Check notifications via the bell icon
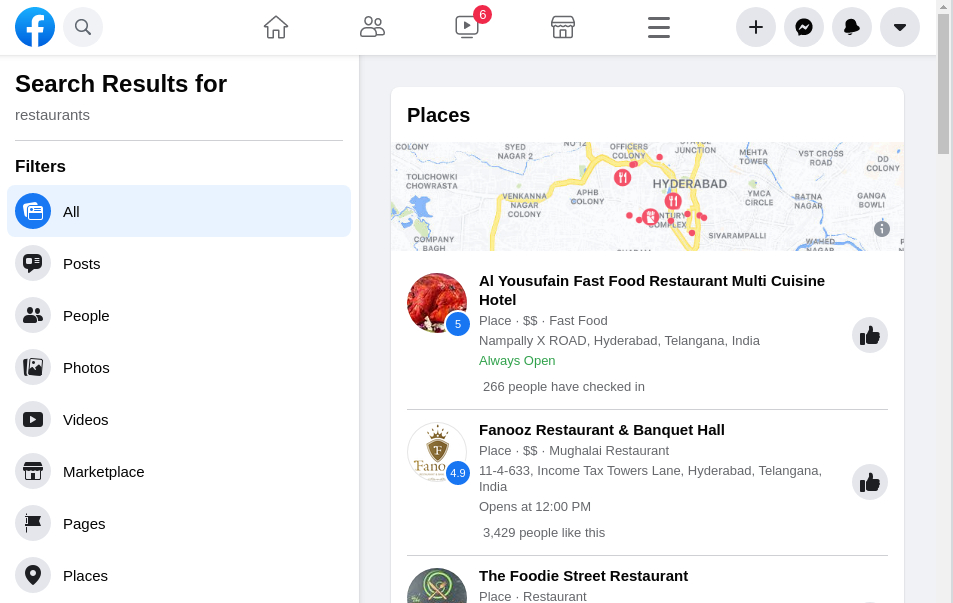The image size is (953, 603). 851,27
